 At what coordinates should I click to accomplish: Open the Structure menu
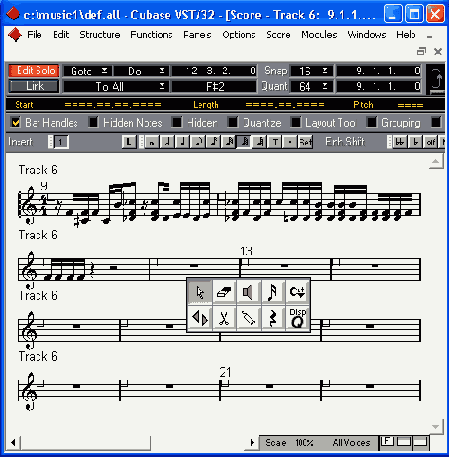coord(100,35)
